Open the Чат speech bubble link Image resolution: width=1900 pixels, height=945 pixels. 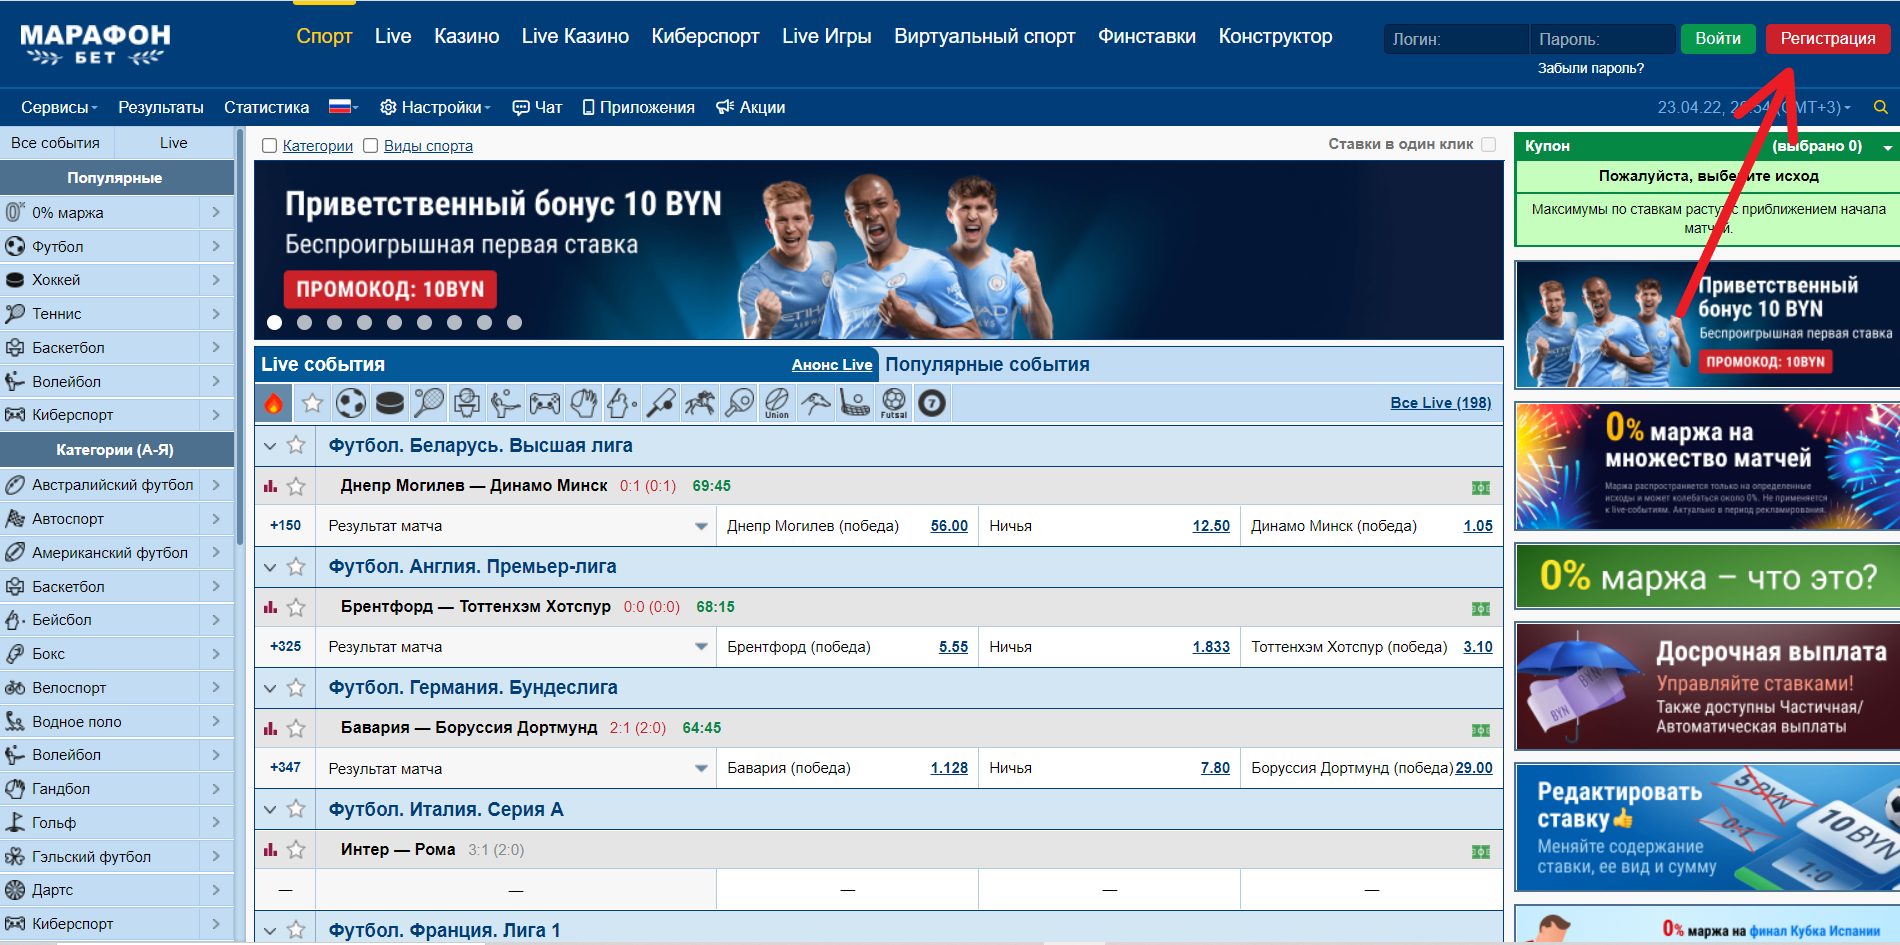(537, 107)
